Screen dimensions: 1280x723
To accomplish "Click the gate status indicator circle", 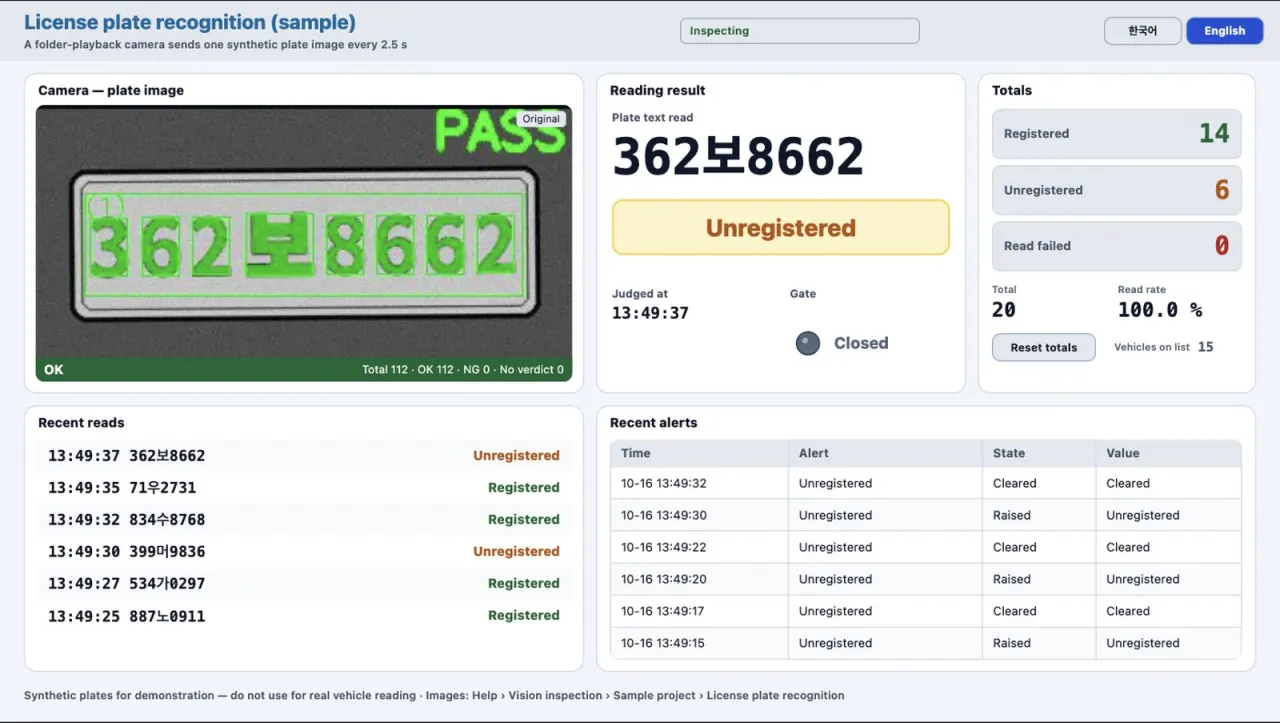I will pyautogui.click(x=807, y=343).
